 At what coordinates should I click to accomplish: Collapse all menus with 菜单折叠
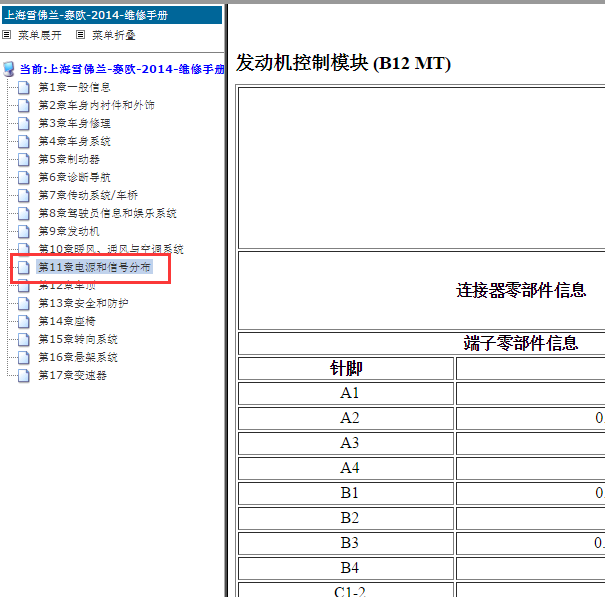(114, 35)
